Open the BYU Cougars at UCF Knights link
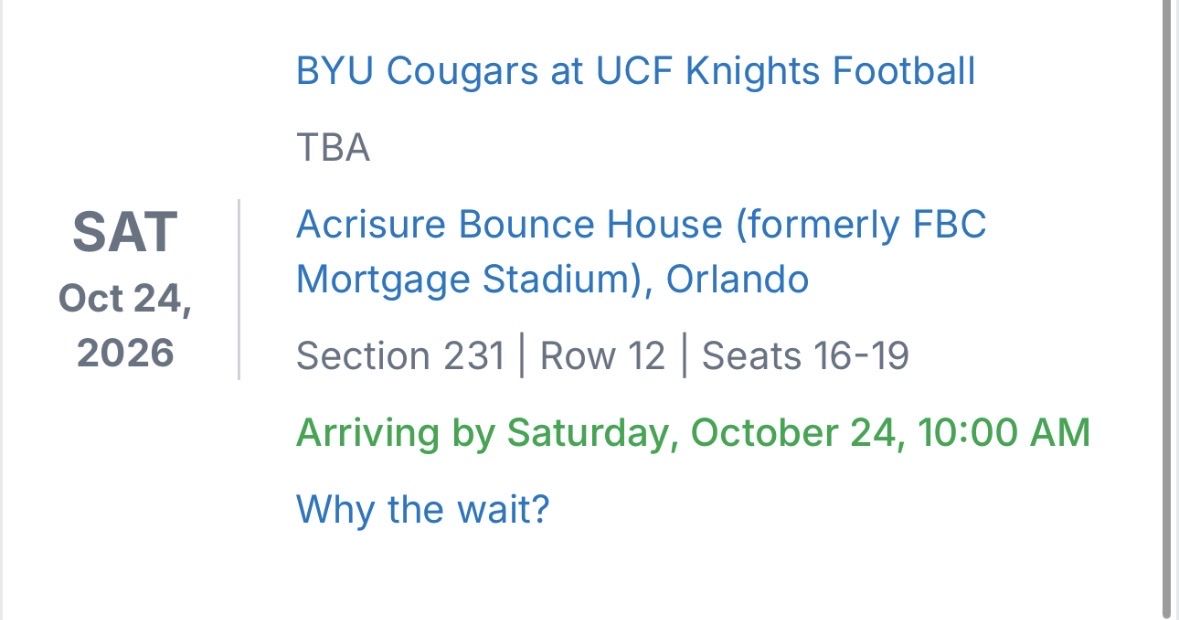Image resolution: width=1179 pixels, height=620 pixels. [x=635, y=72]
